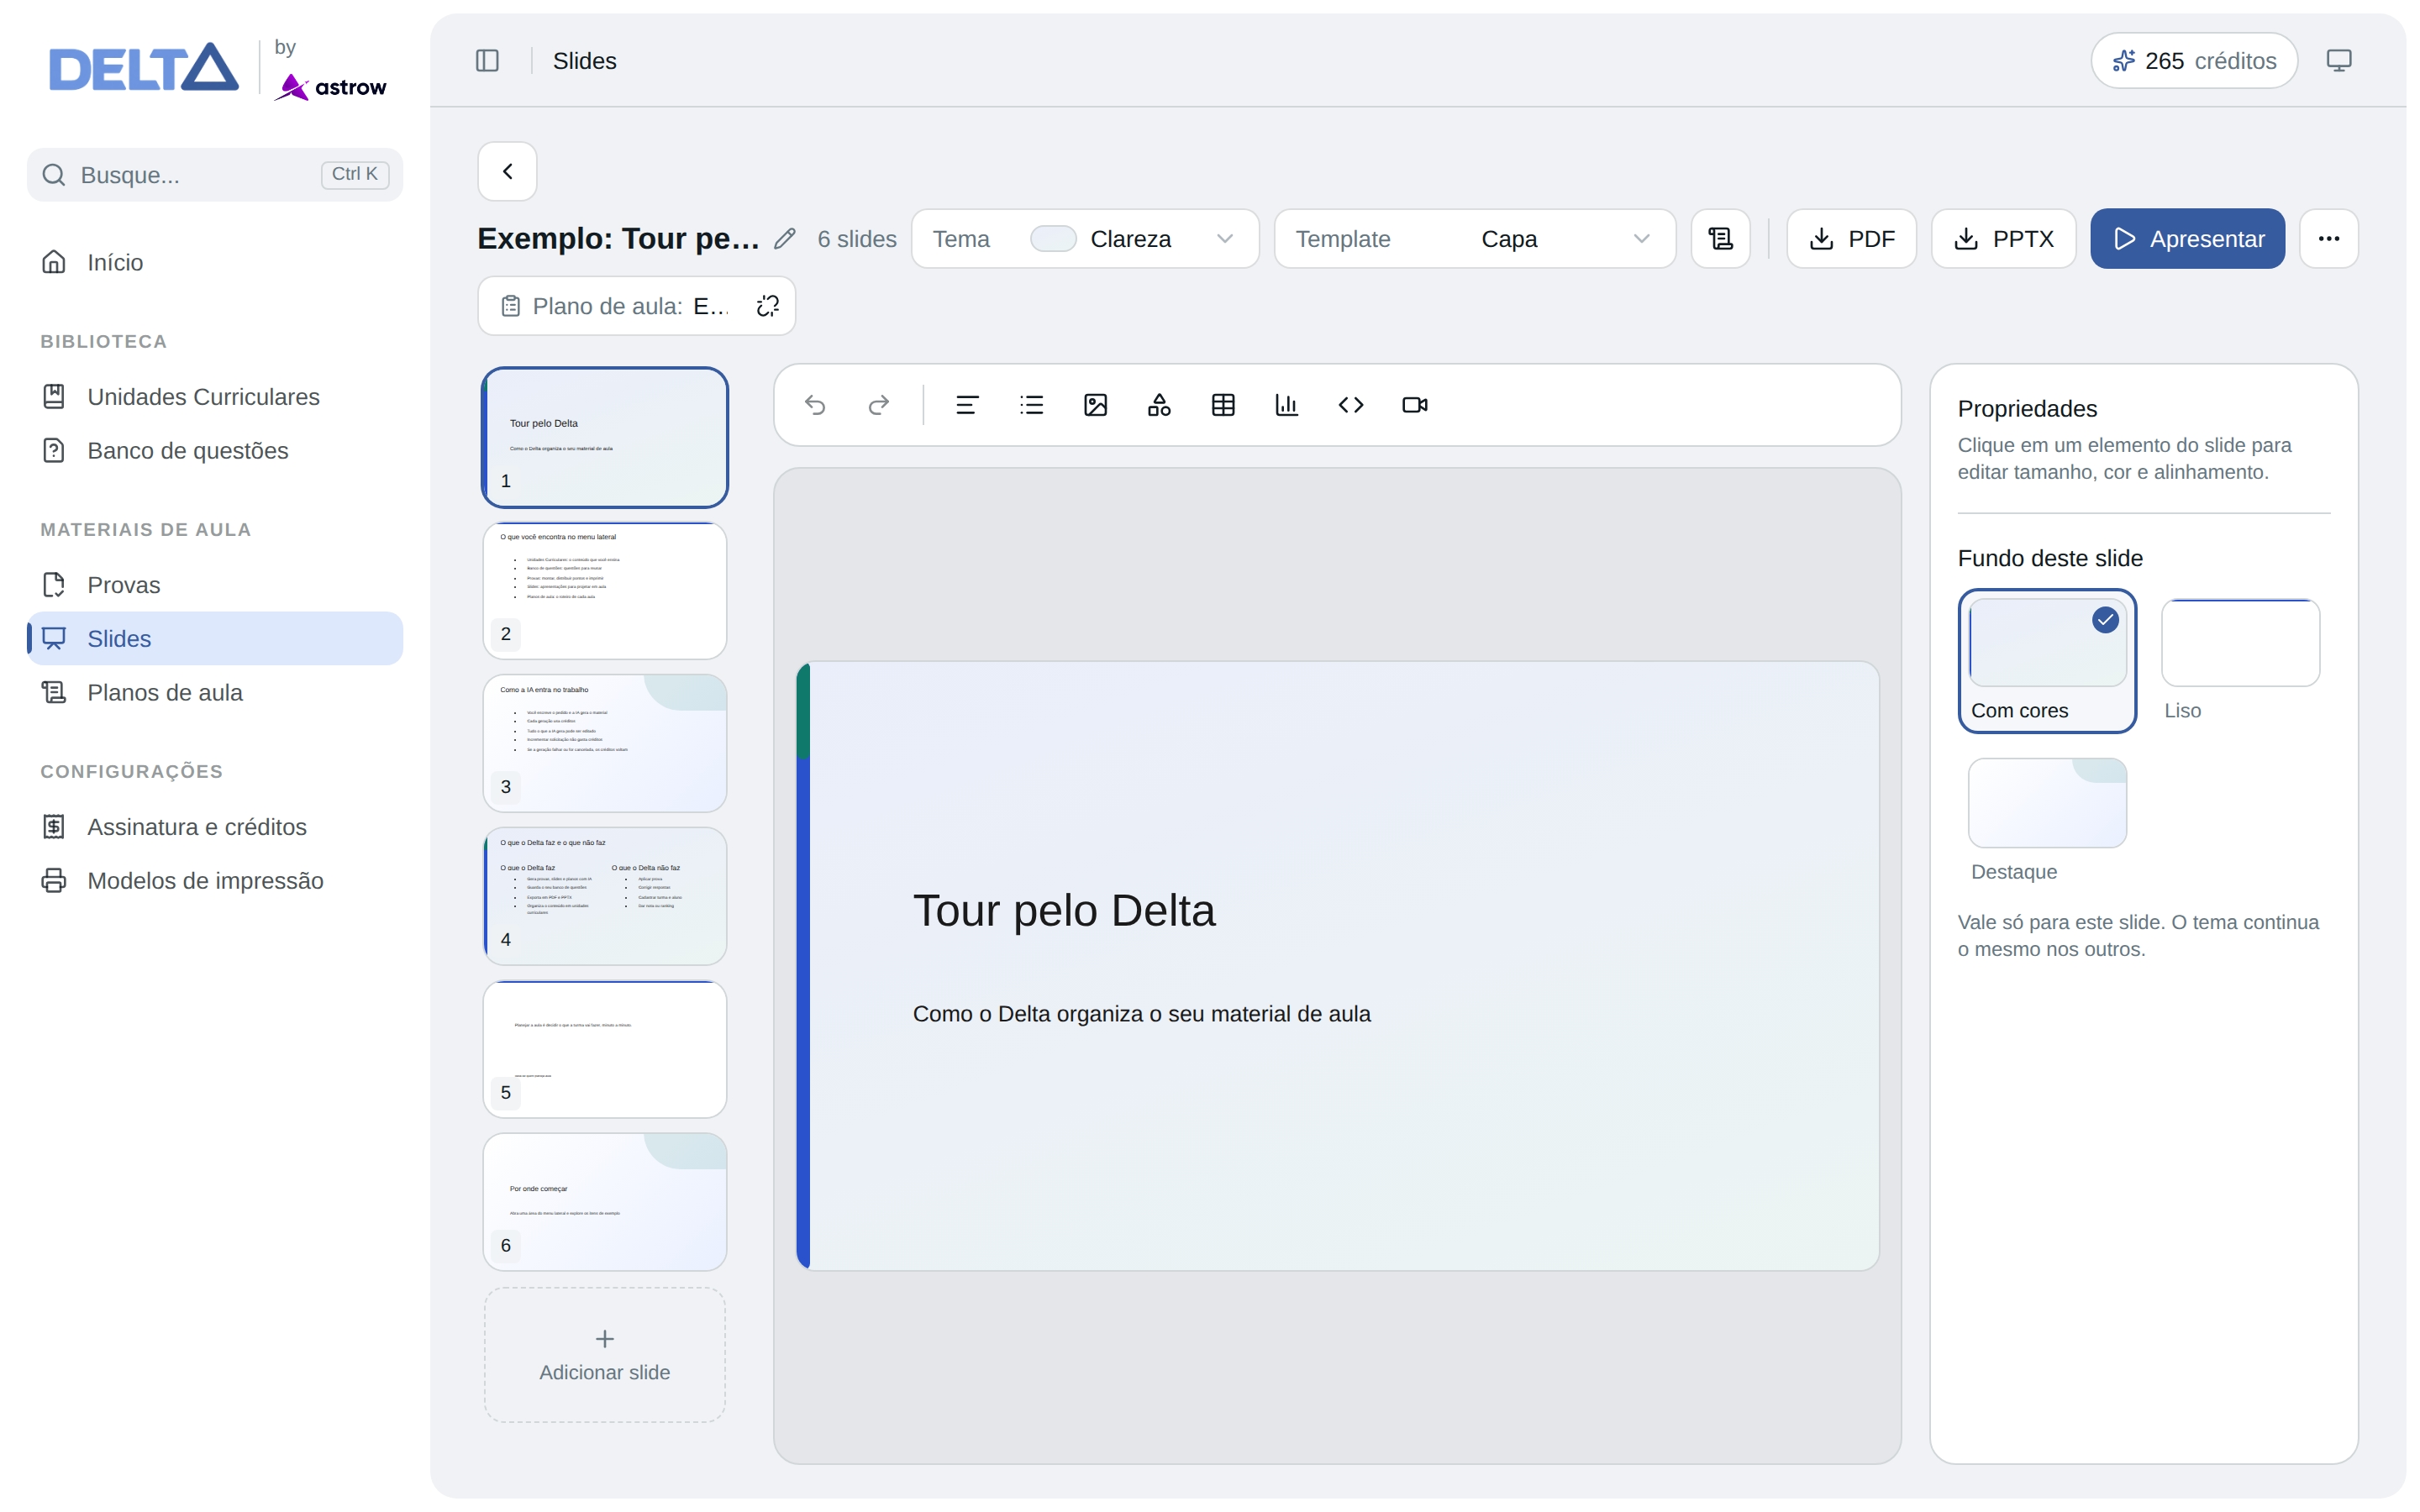Navigate to Planos de aula
The width and height of the screenshot is (2420, 1512).
215,693
